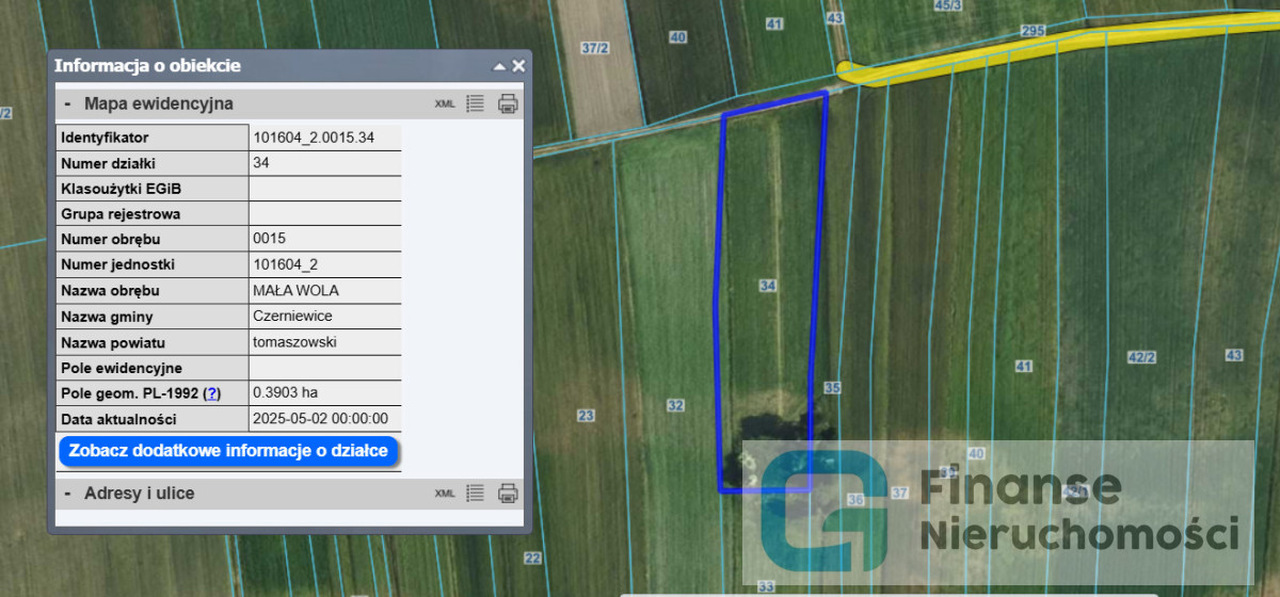1280x597 pixels.
Task: Collapse the Adresy i ulice section
Action: click(67, 493)
